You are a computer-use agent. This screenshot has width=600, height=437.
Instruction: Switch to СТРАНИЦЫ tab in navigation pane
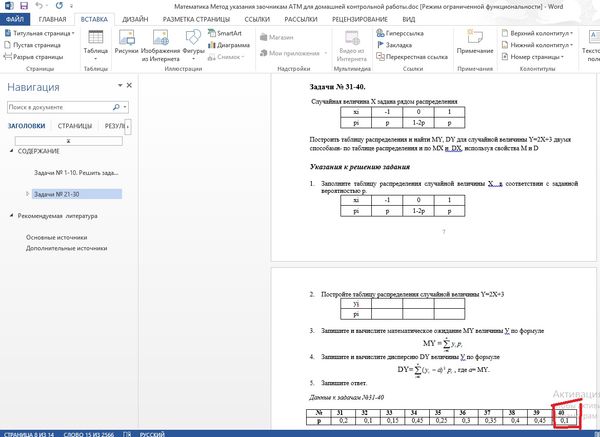click(76, 126)
